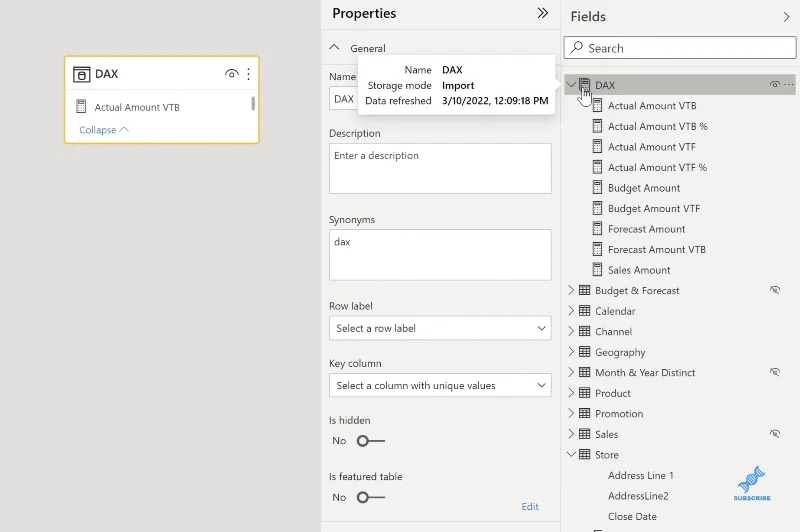Collapse the Properties pane with double-chevron icon

(542, 13)
